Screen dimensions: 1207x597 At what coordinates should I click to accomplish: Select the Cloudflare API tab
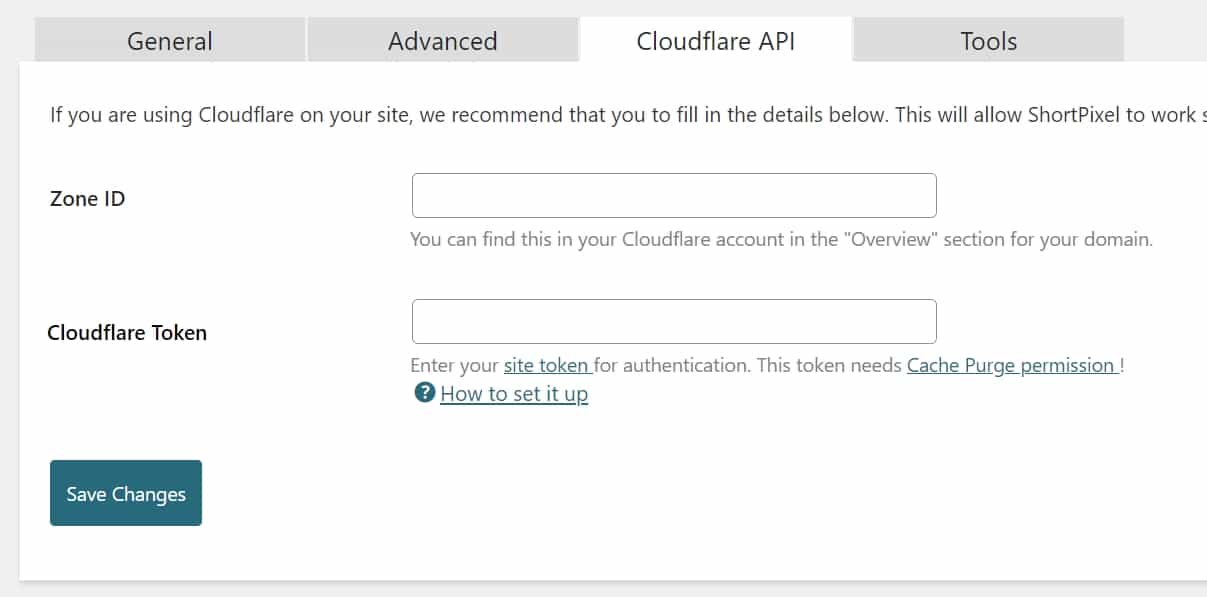[715, 41]
